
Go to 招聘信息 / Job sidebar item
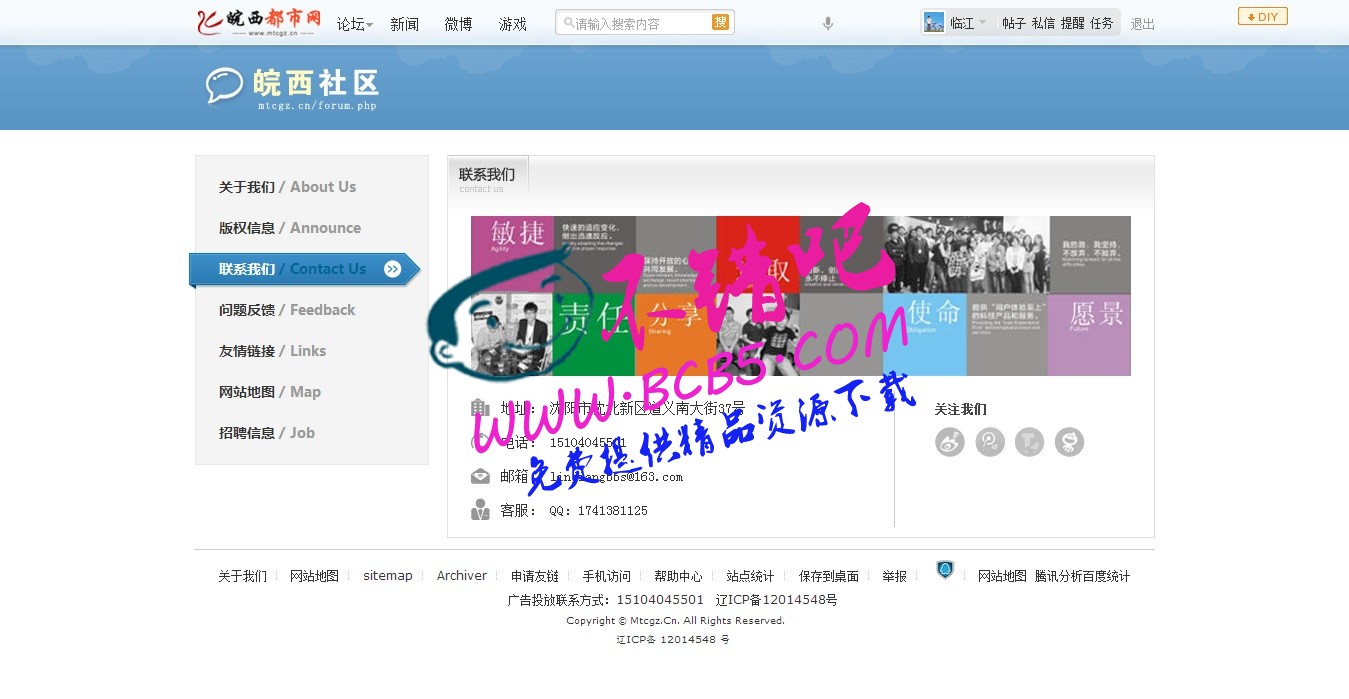click(267, 433)
